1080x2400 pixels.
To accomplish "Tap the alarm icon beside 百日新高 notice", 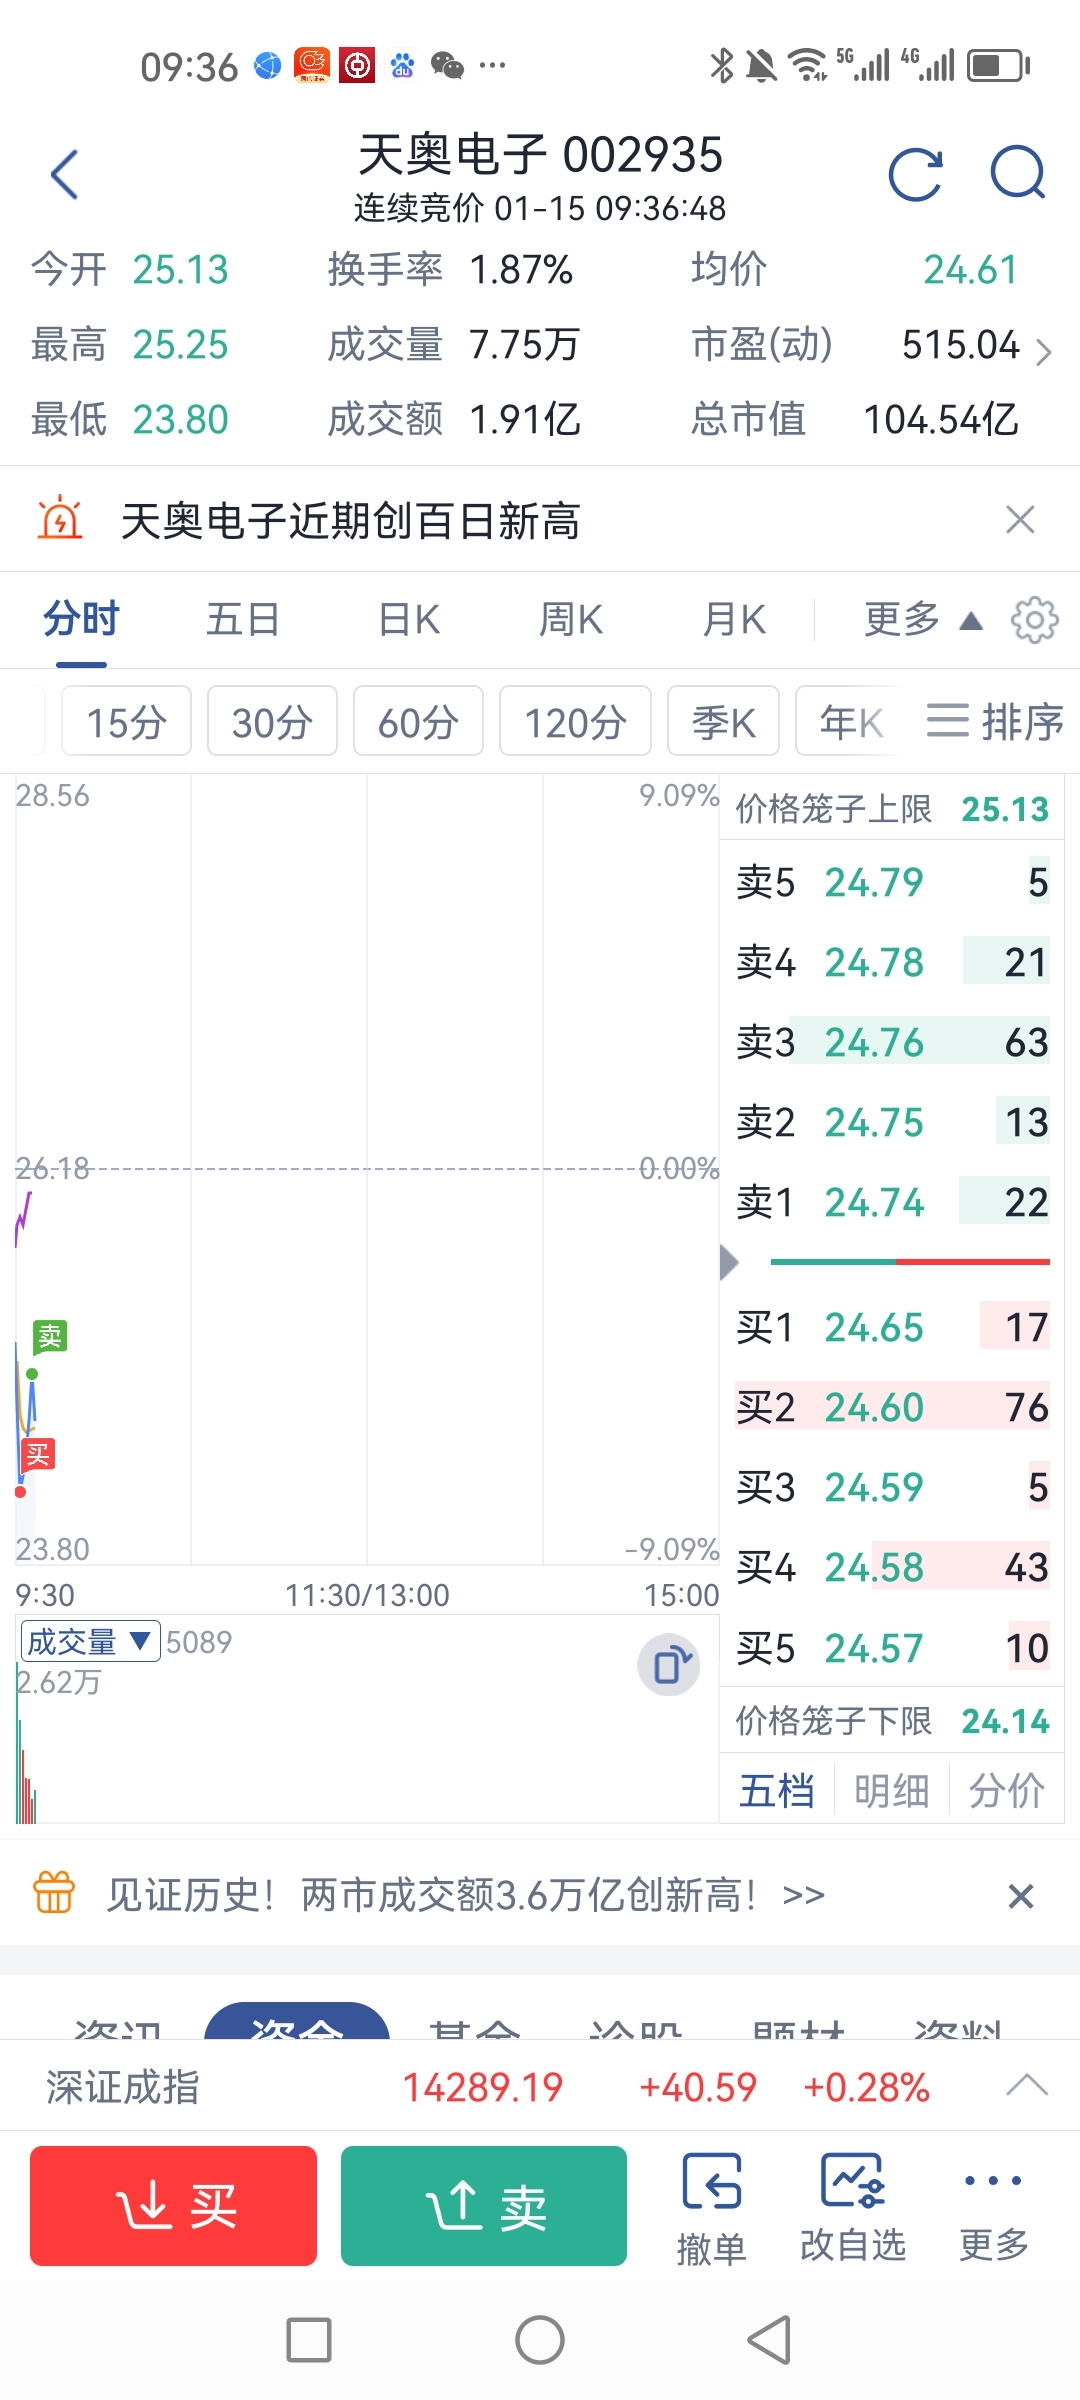I will (x=60, y=519).
